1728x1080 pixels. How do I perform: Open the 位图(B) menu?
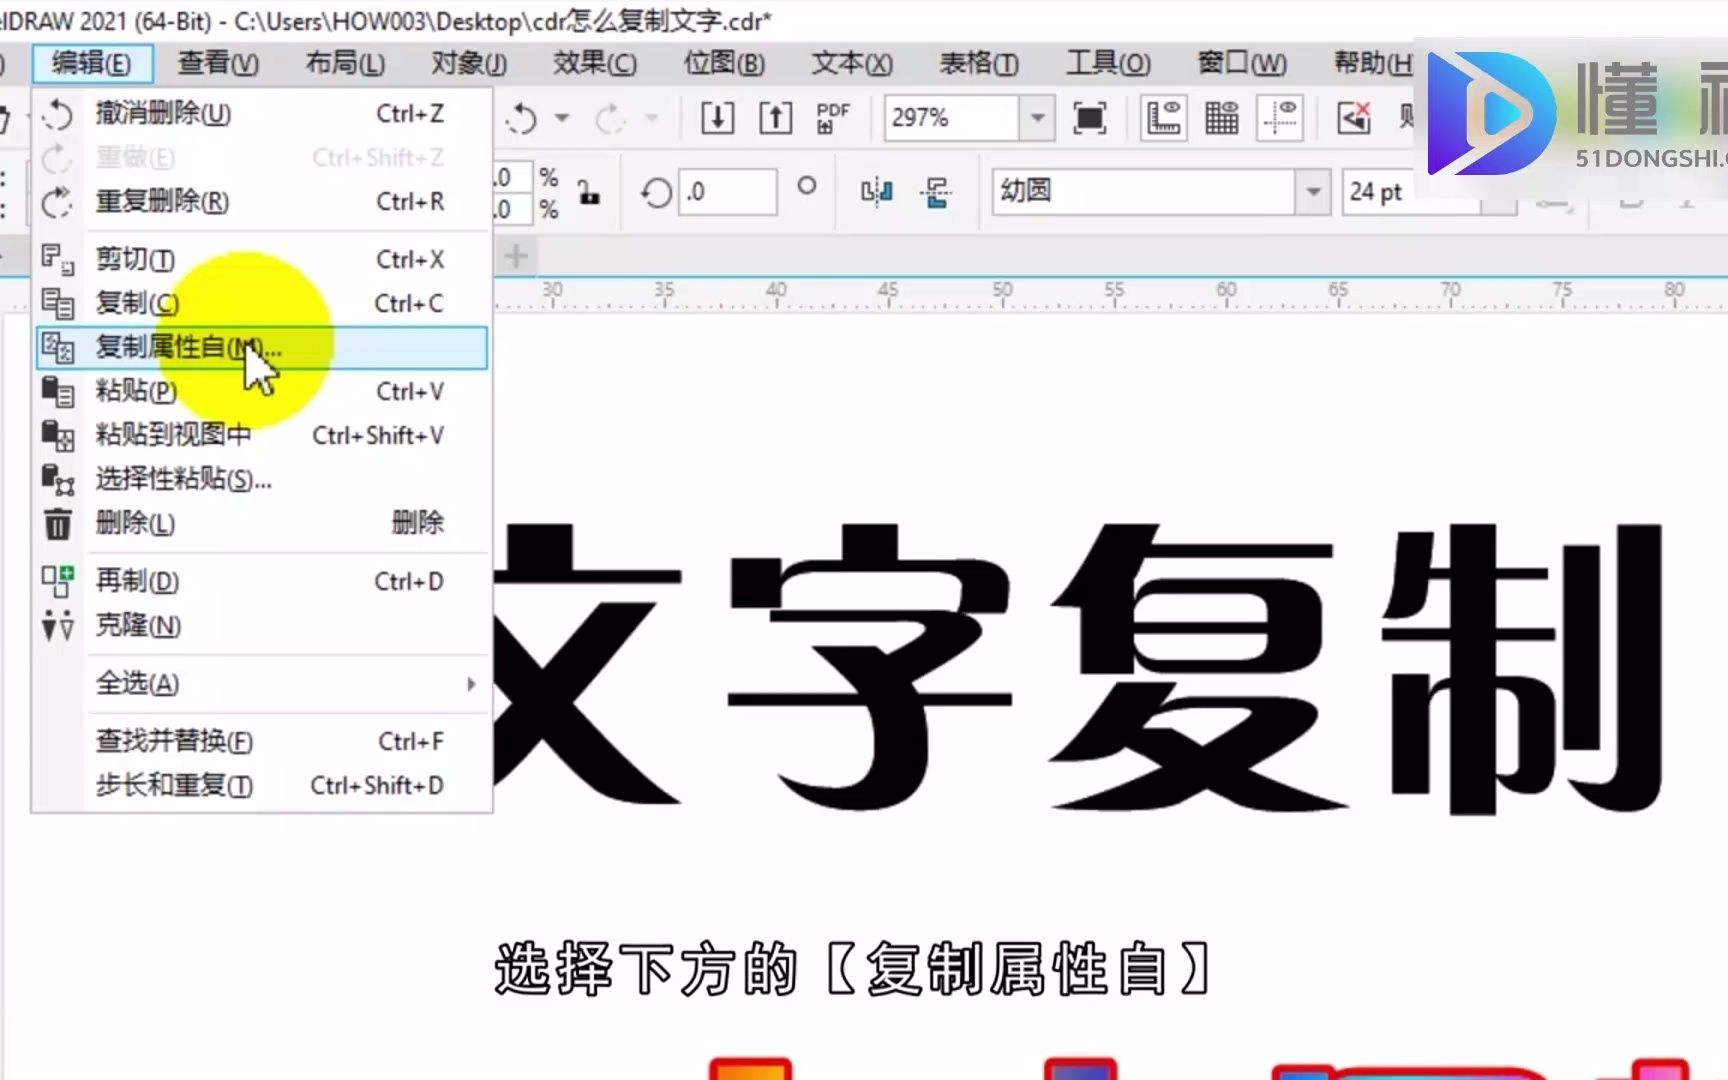coord(724,63)
